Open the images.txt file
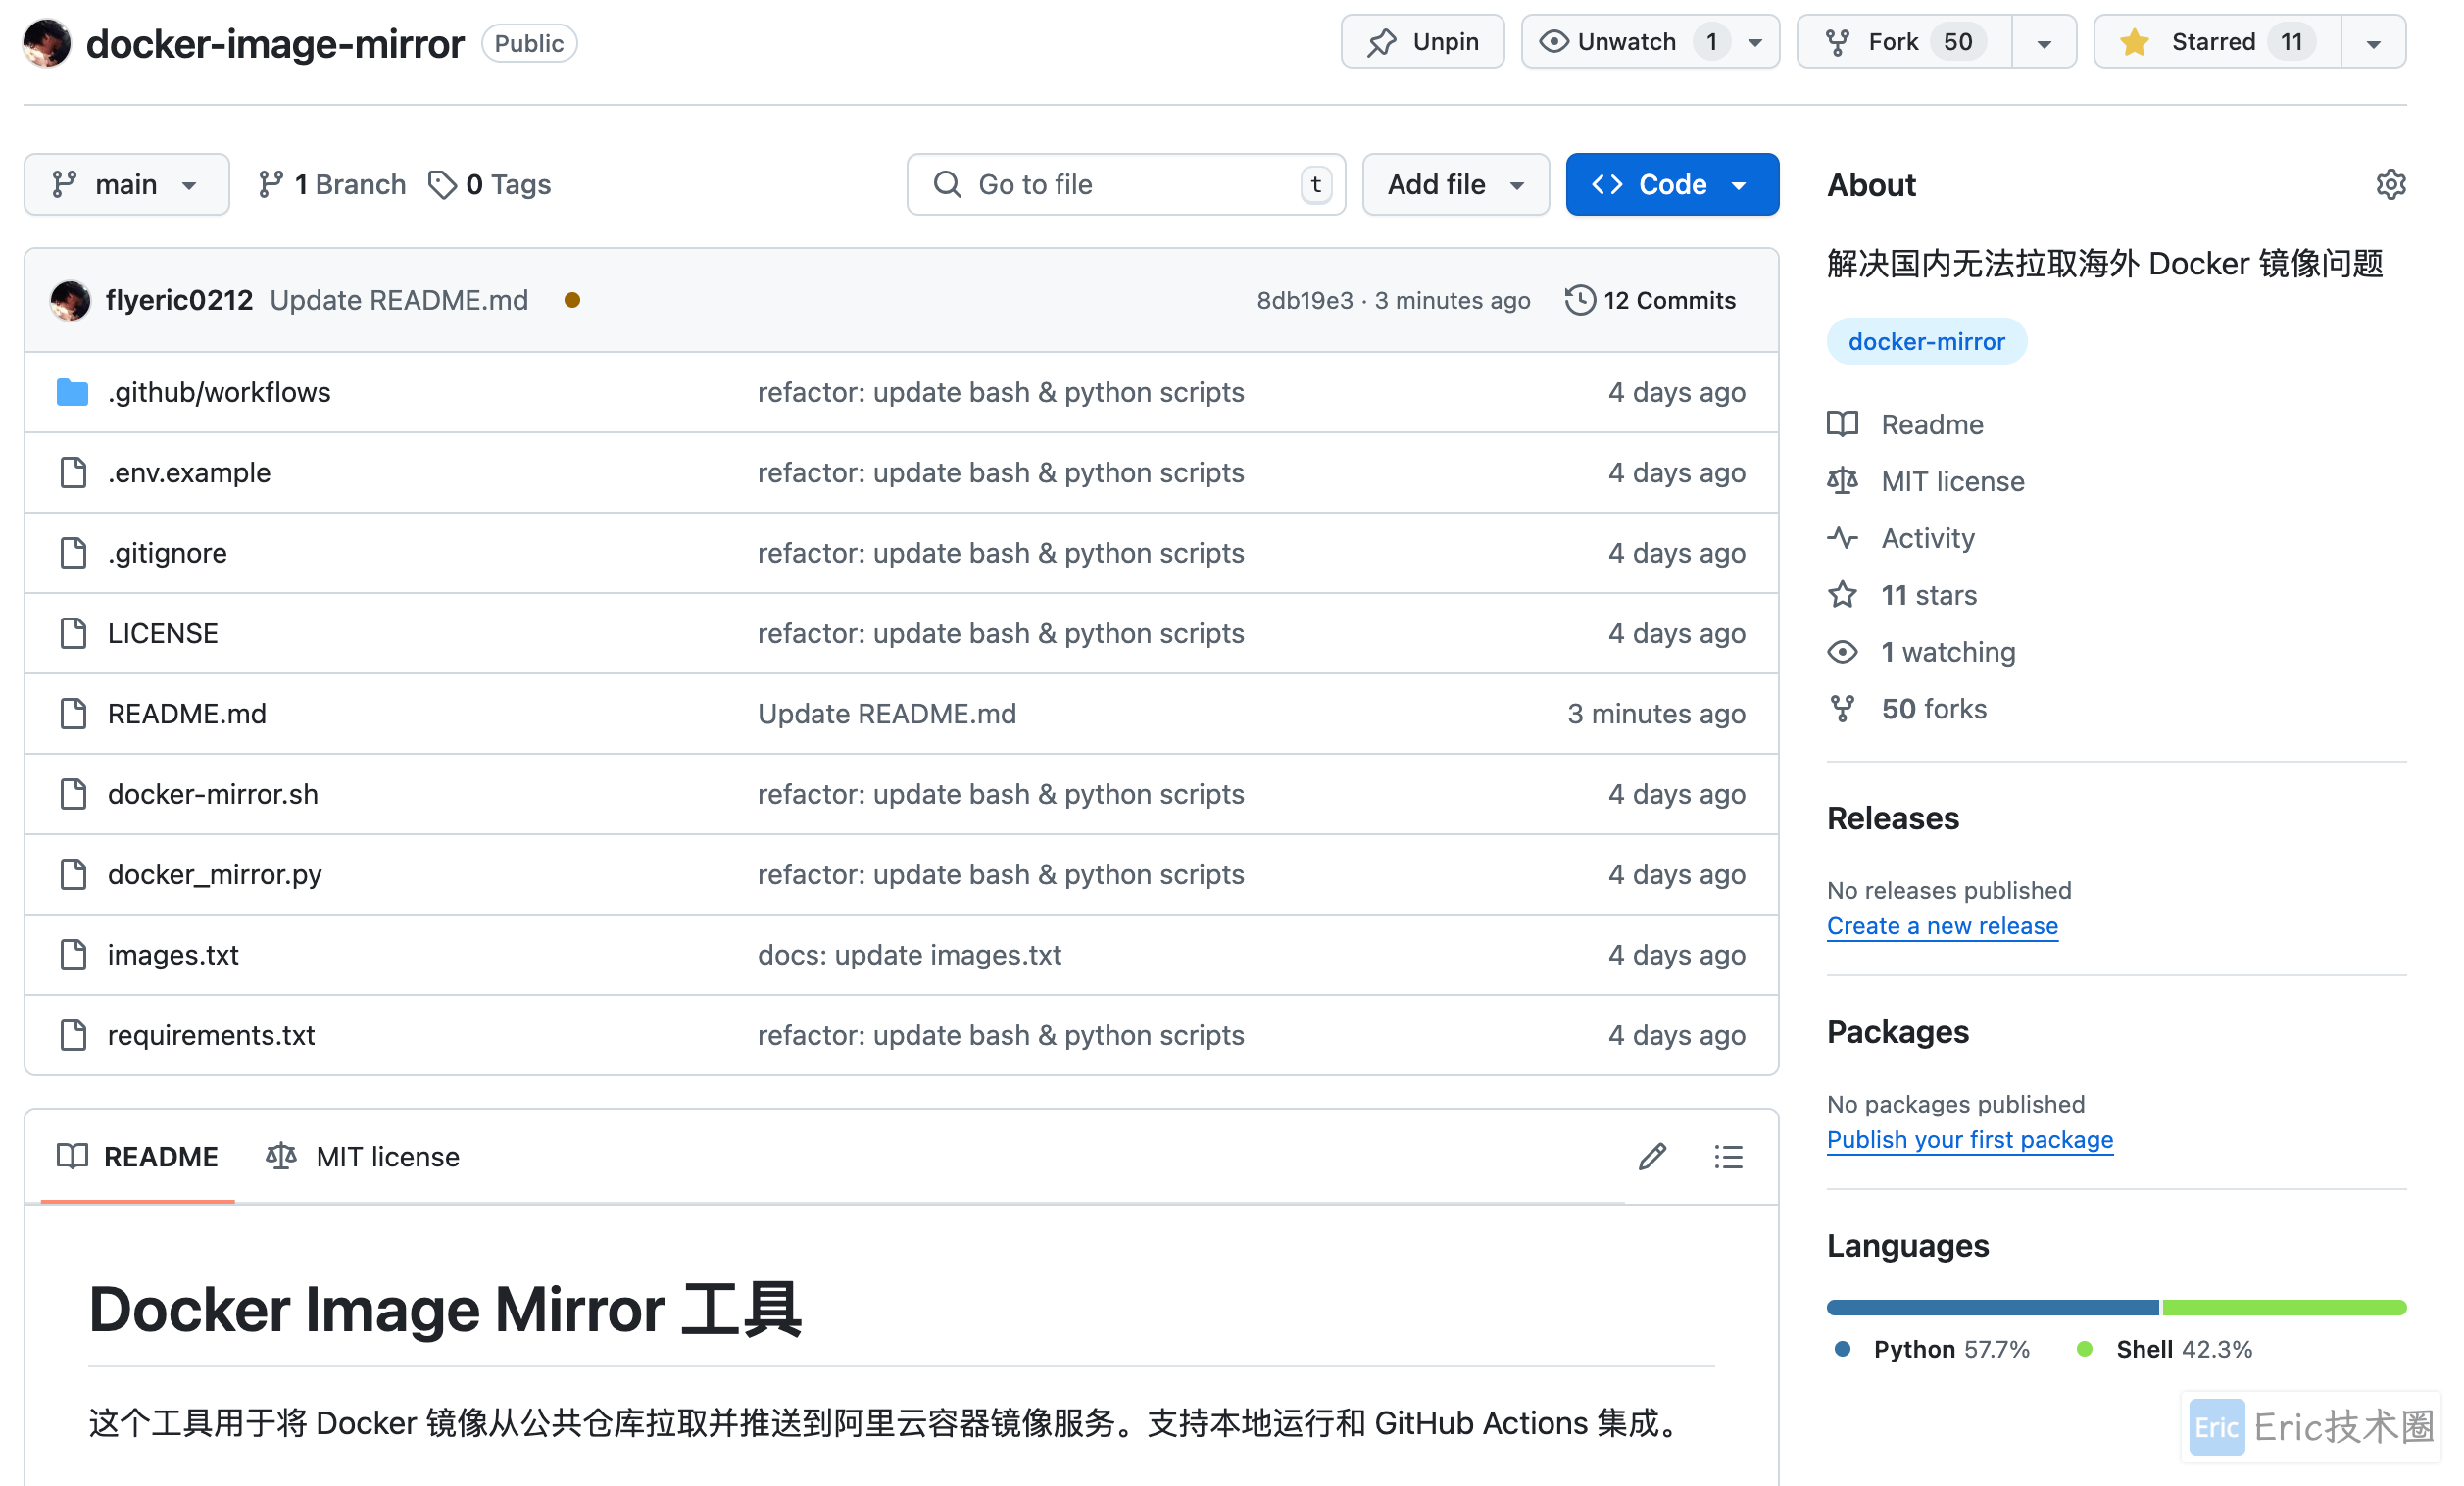The width and height of the screenshot is (2464, 1486). (173, 954)
